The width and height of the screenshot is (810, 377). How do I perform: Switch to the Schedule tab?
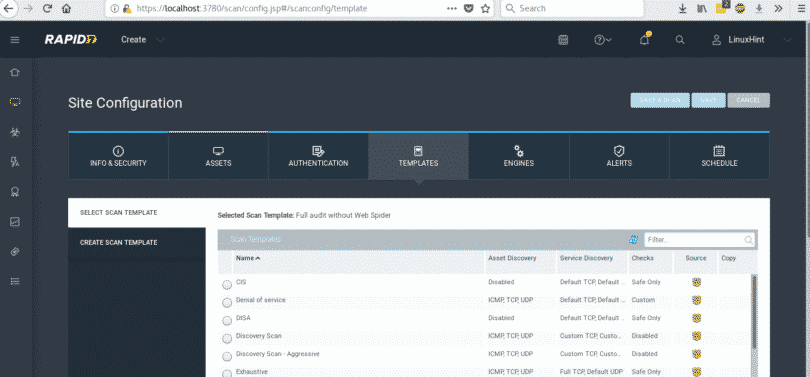tap(719, 156)
